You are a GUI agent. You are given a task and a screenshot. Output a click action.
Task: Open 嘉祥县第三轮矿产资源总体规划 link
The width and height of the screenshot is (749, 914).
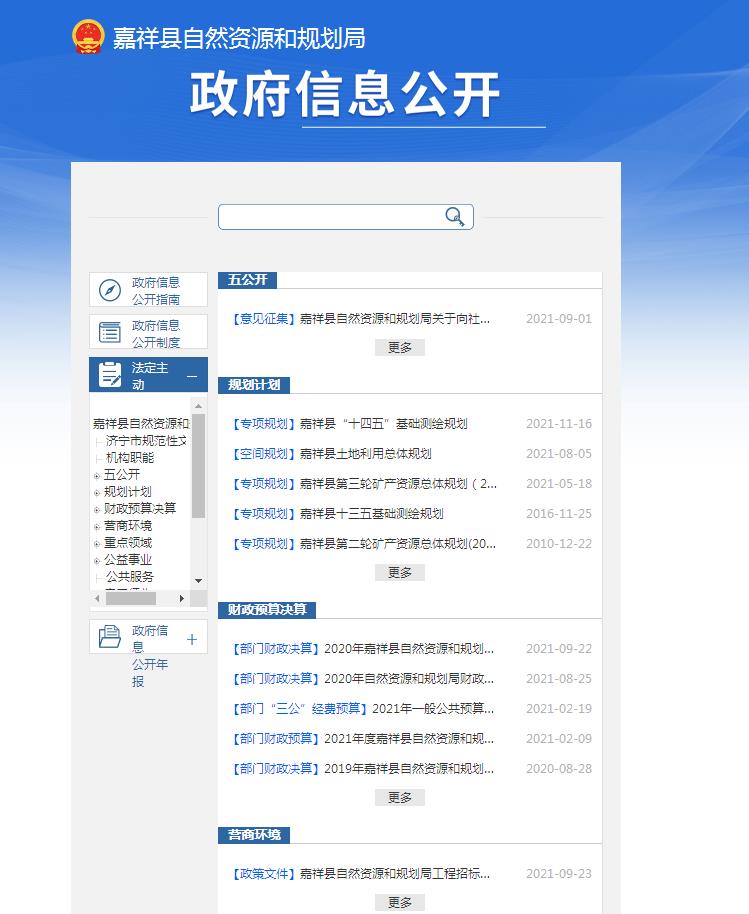tap(398, 484)
